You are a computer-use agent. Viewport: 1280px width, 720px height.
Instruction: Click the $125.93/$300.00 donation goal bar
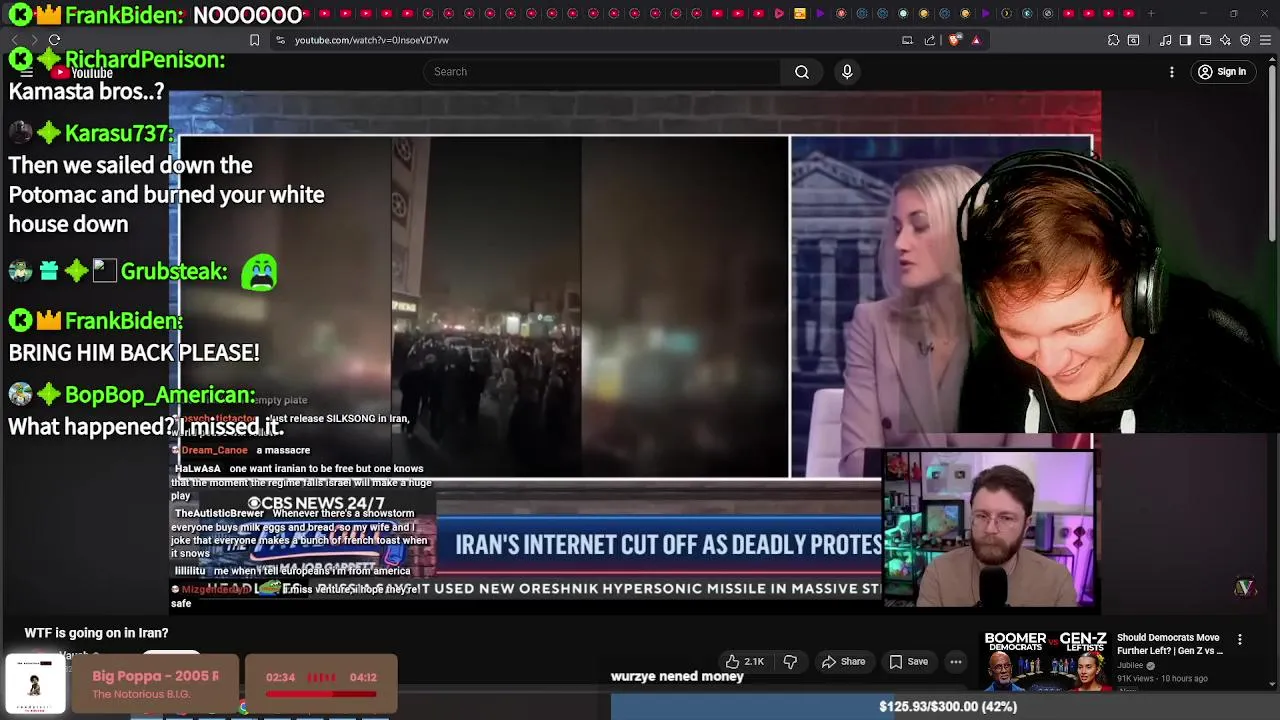tap(945, 706)
